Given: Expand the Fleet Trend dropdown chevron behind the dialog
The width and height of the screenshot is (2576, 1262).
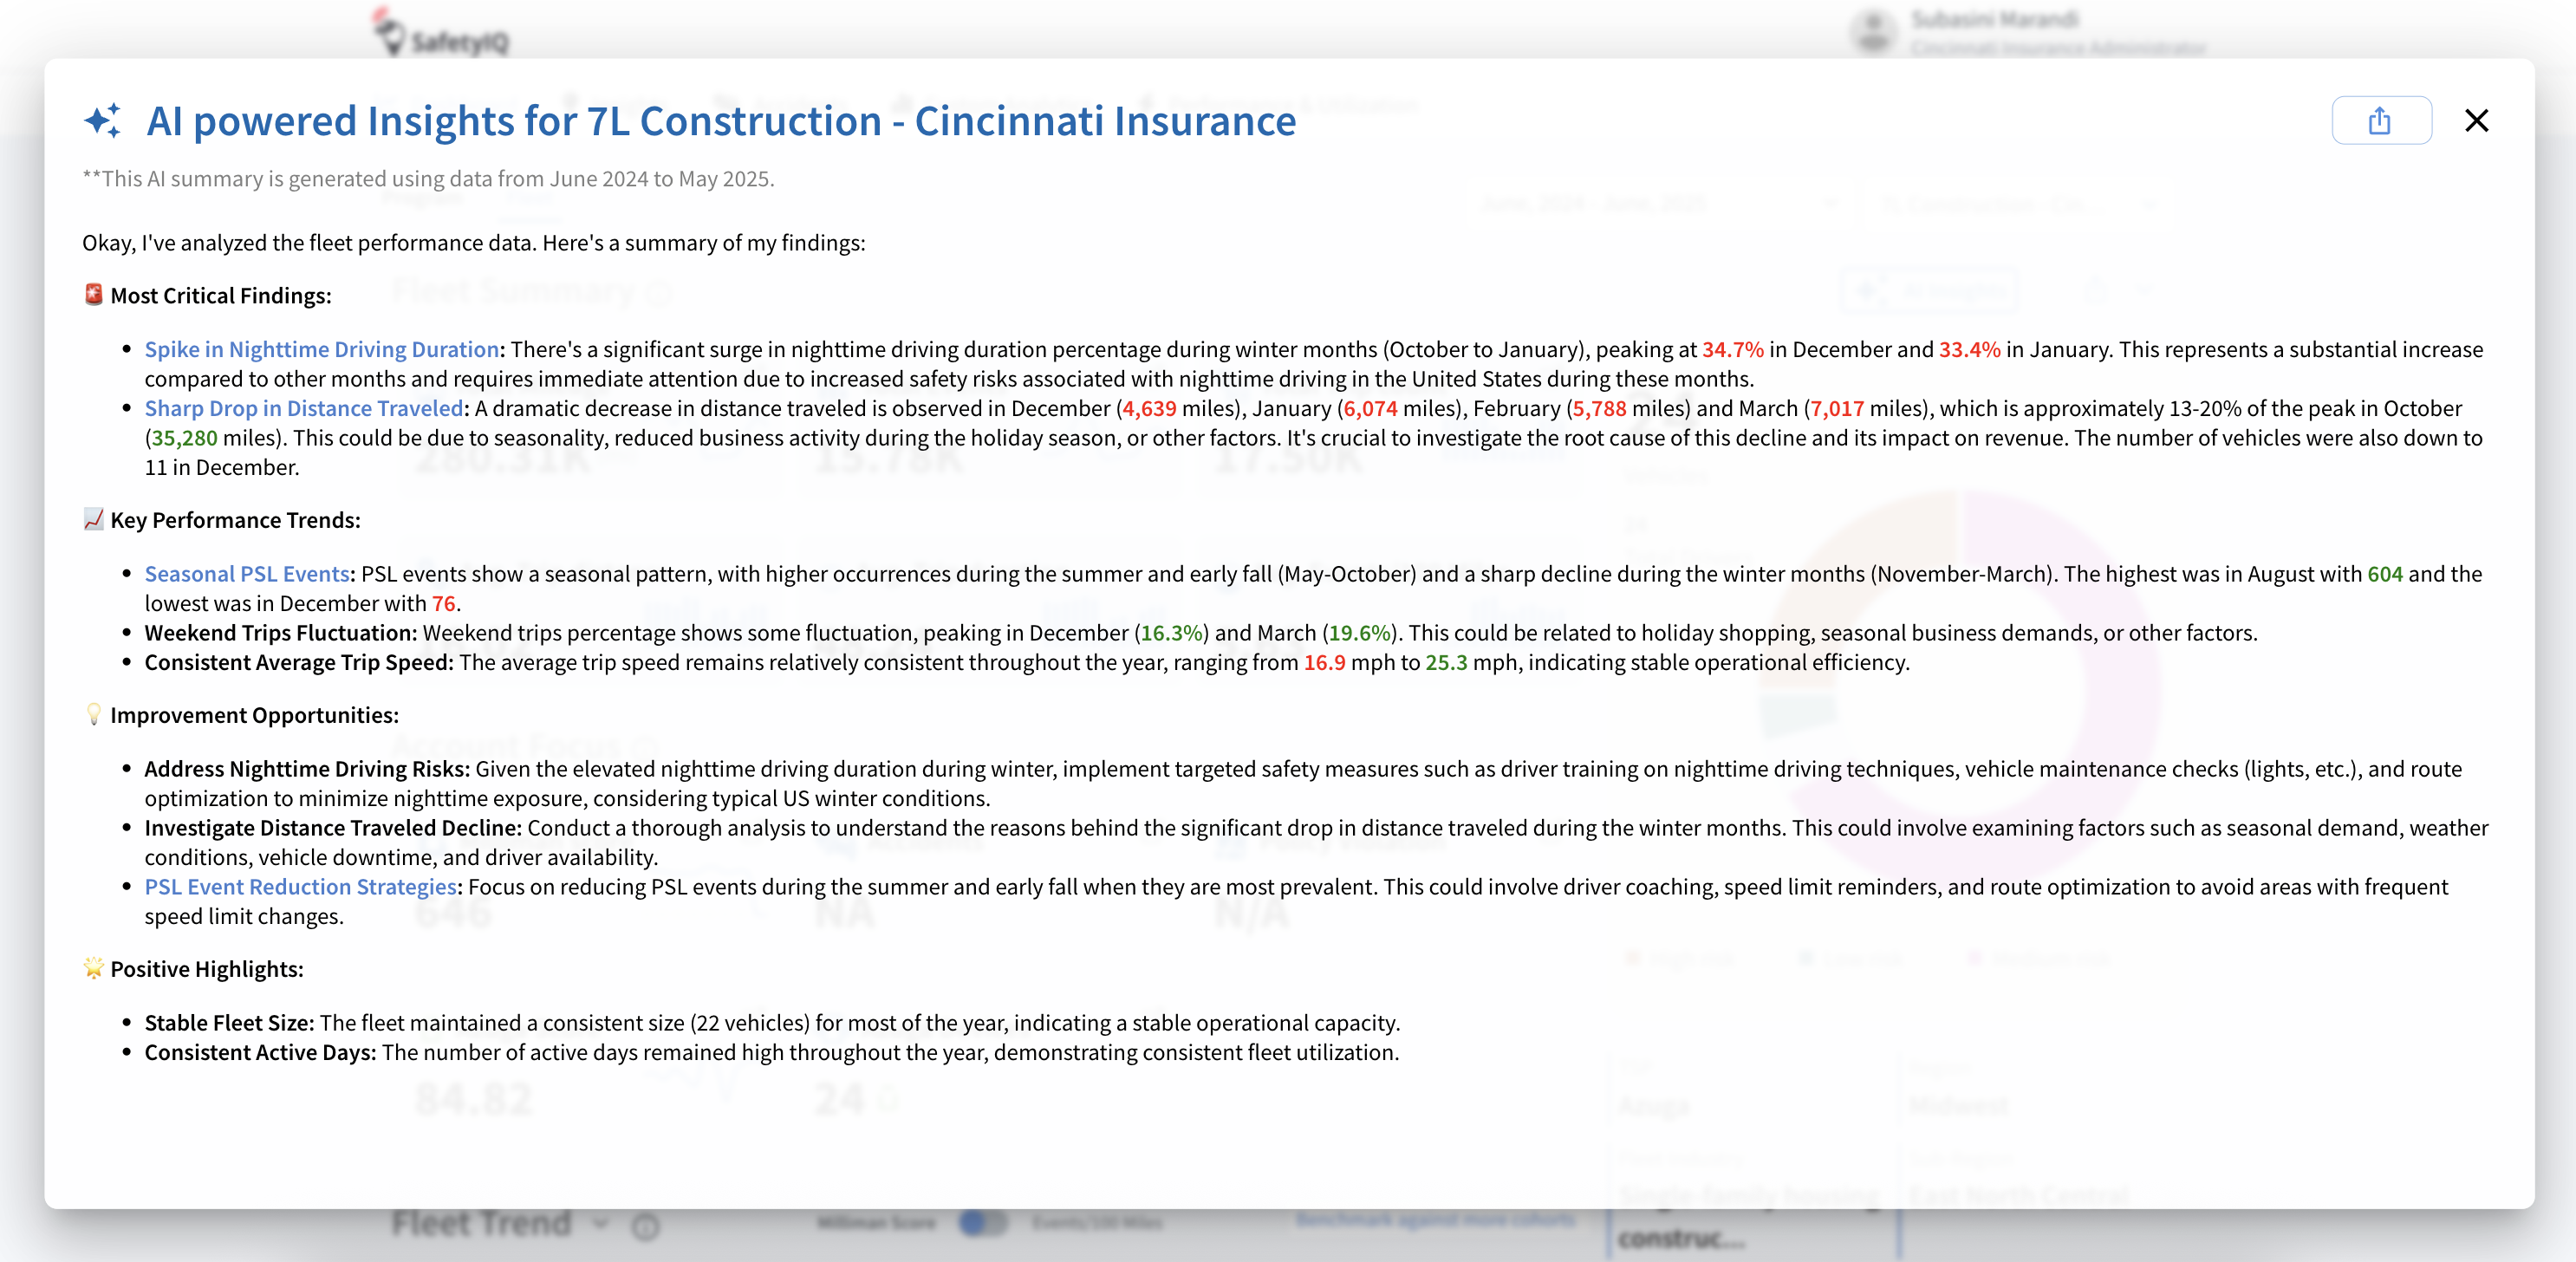Looking at the screenshot, I should pos(601,1223).
